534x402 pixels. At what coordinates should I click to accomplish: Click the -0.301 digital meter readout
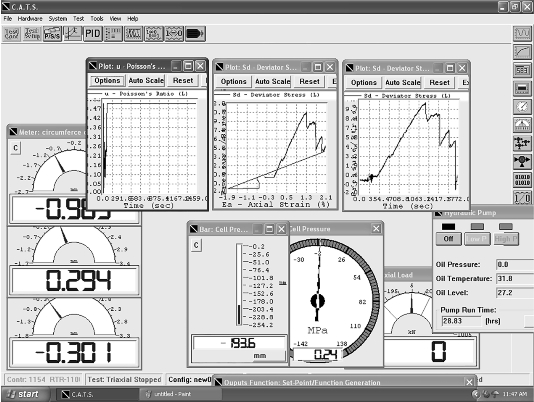(74, 352)
